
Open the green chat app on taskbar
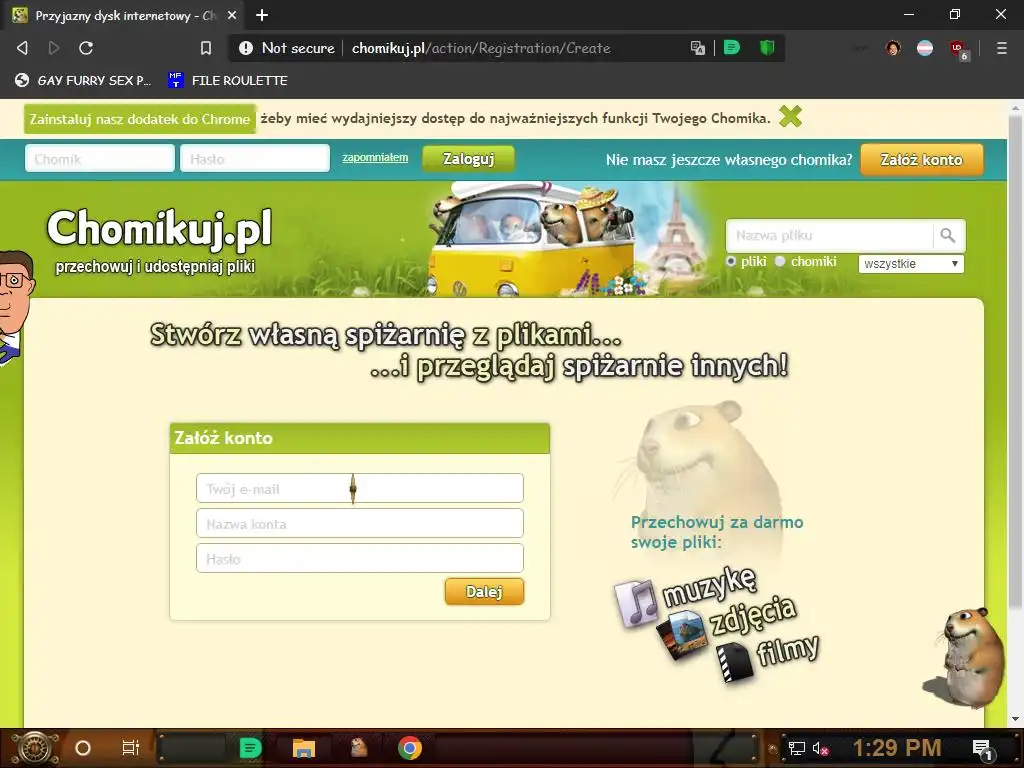tap(251, 748)
